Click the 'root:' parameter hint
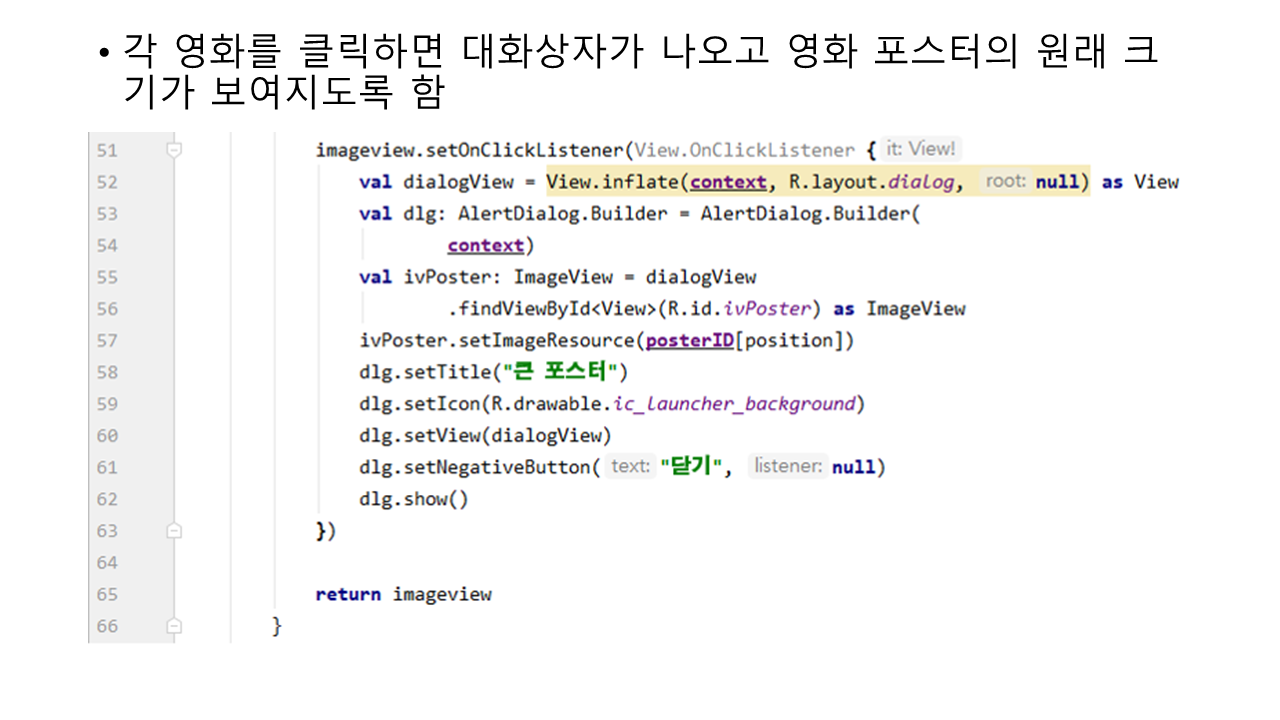This screenshot has width=1280, height=720. click(x=1006, y=181)
